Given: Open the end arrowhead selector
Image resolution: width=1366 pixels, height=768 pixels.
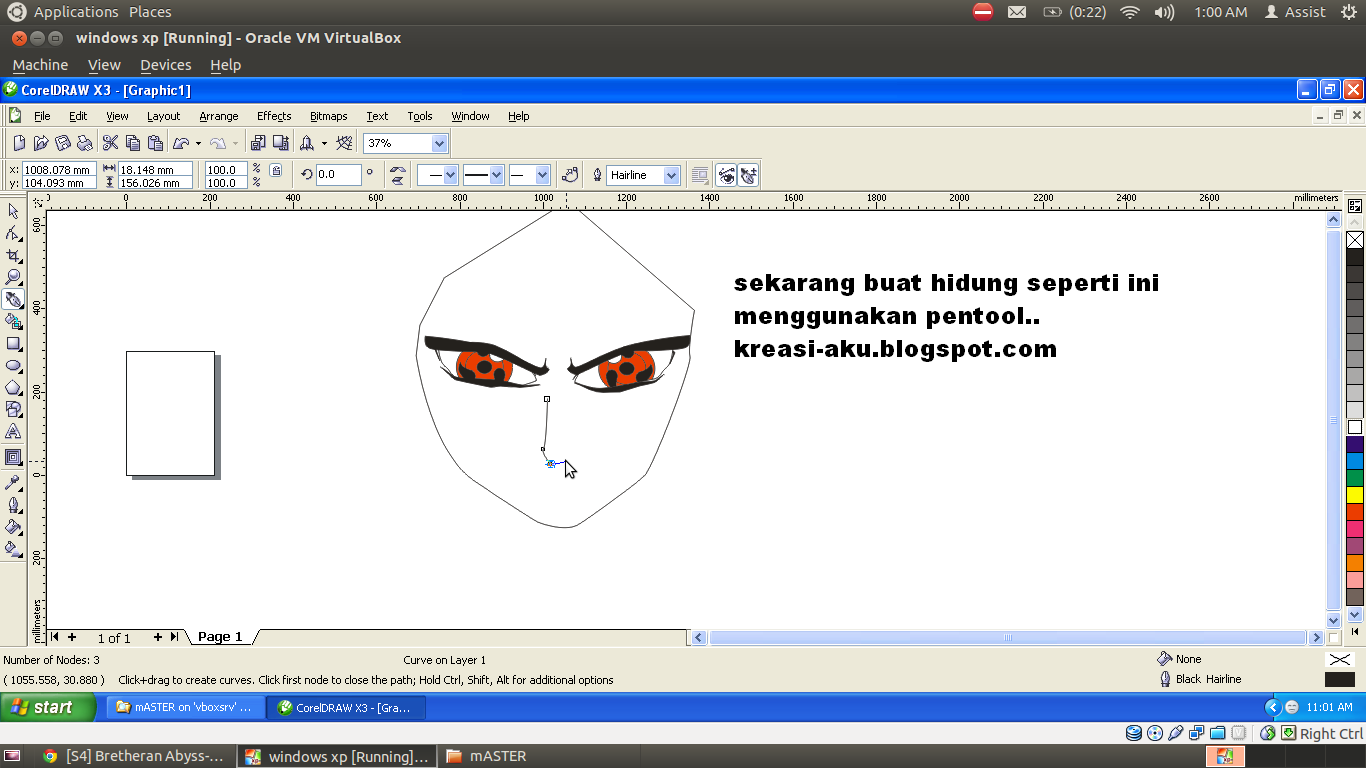Looking at the screenshot, I should (530, 175).
